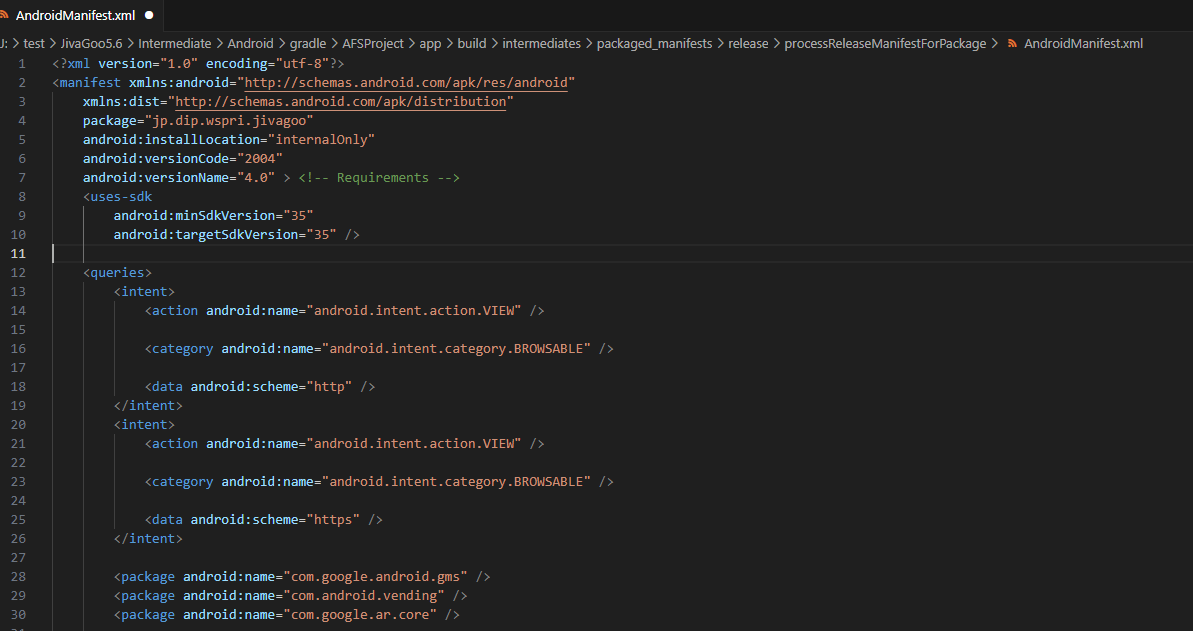Screen dimensions: 1193x631
Task: Open the AndroidManifest.xml breadcrumb item
Action: (x=1083, y=44)
